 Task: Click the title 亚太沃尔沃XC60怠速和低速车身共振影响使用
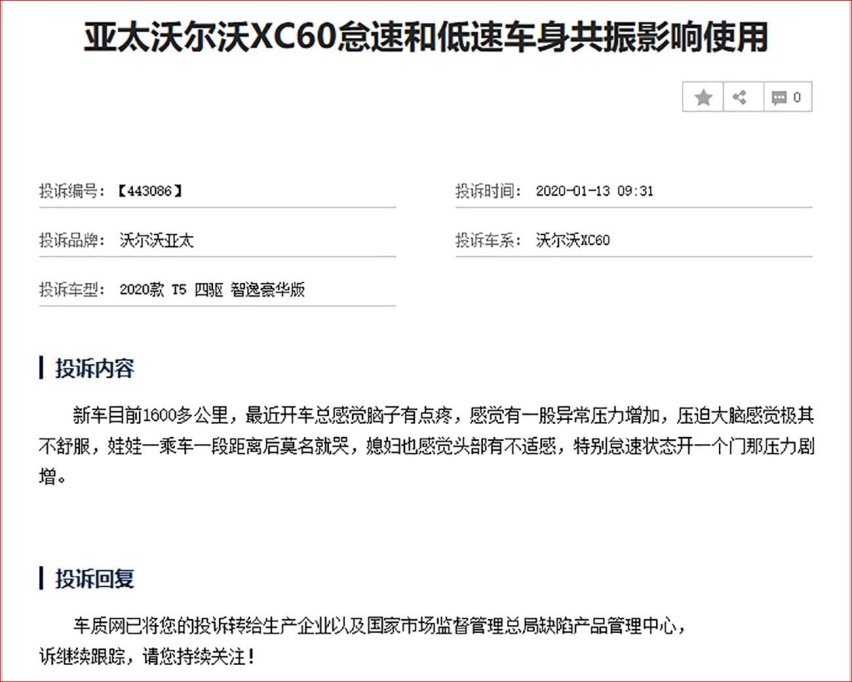click(x=425, y=37)
